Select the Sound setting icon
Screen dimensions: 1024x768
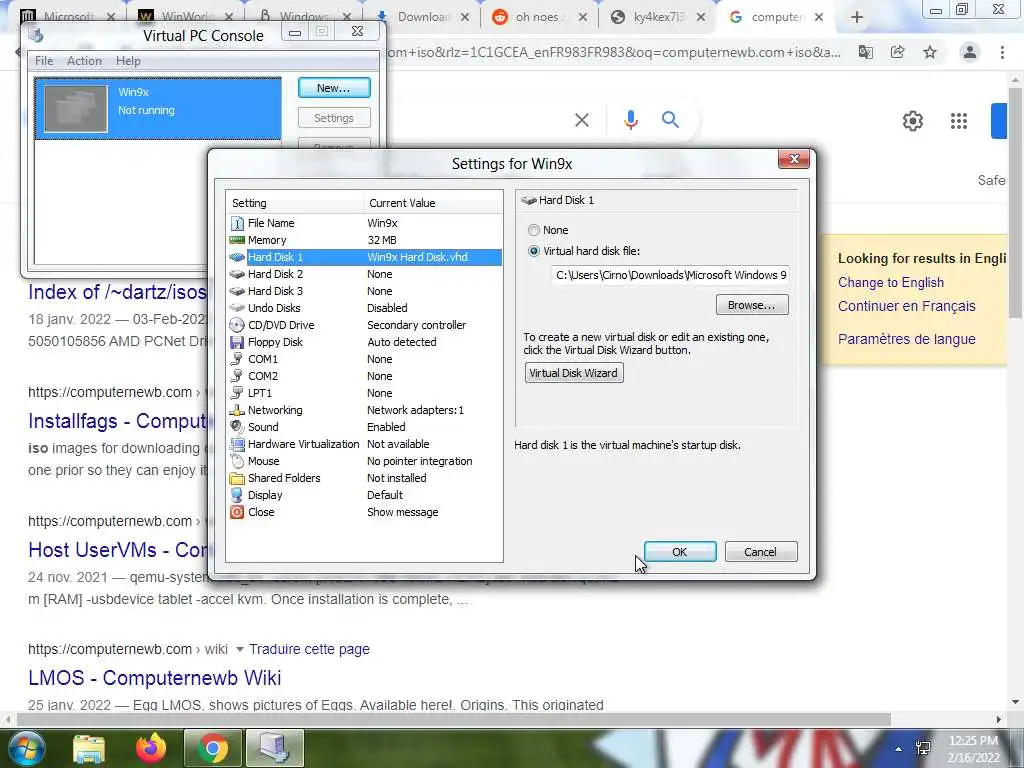click(237, 427)
